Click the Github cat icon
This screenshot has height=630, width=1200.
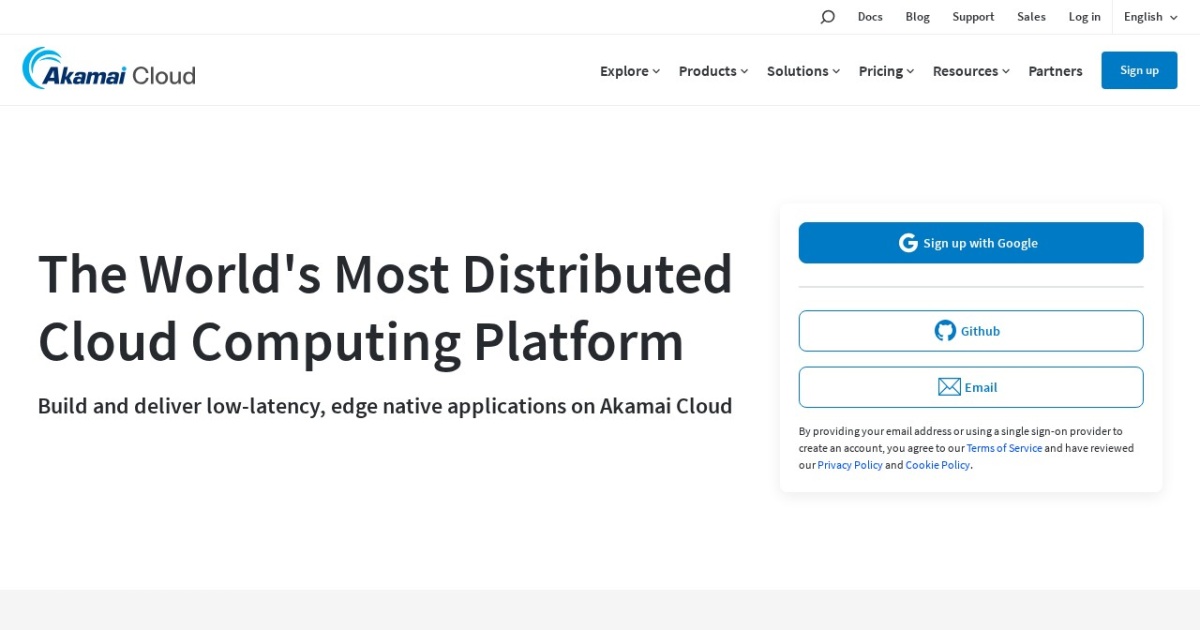(945, 330)
